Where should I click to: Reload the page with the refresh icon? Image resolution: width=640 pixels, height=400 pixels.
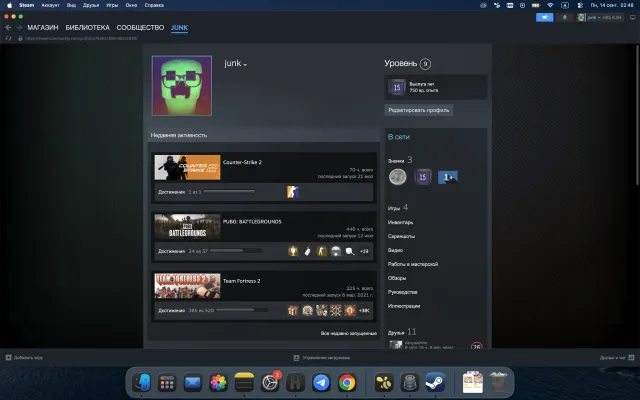point(8,38)
